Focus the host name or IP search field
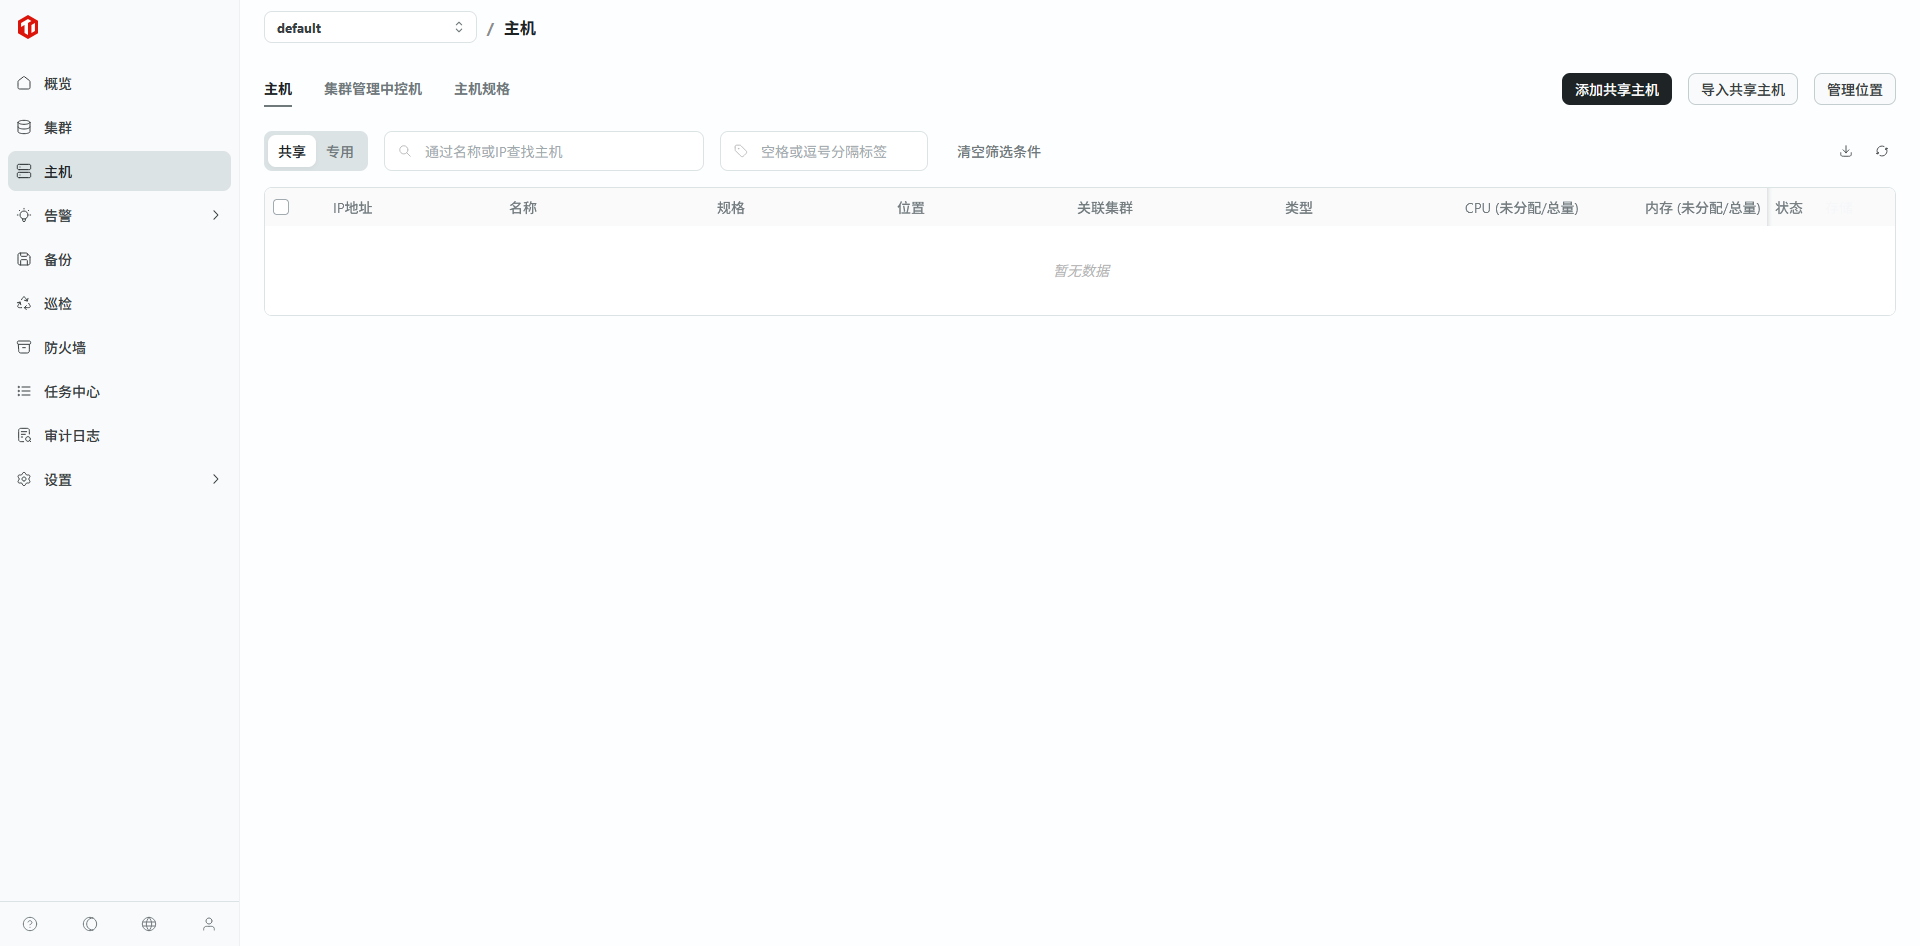This screenshot has width=1920, height=946. coord(555,152)
